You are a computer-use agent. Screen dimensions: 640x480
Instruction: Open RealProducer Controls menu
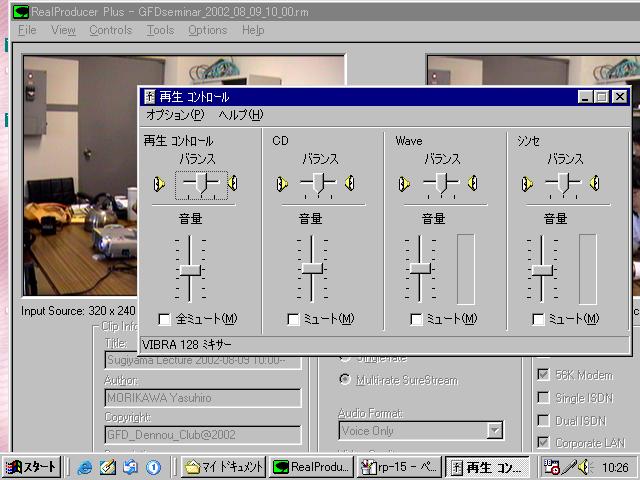pos(111,30)
